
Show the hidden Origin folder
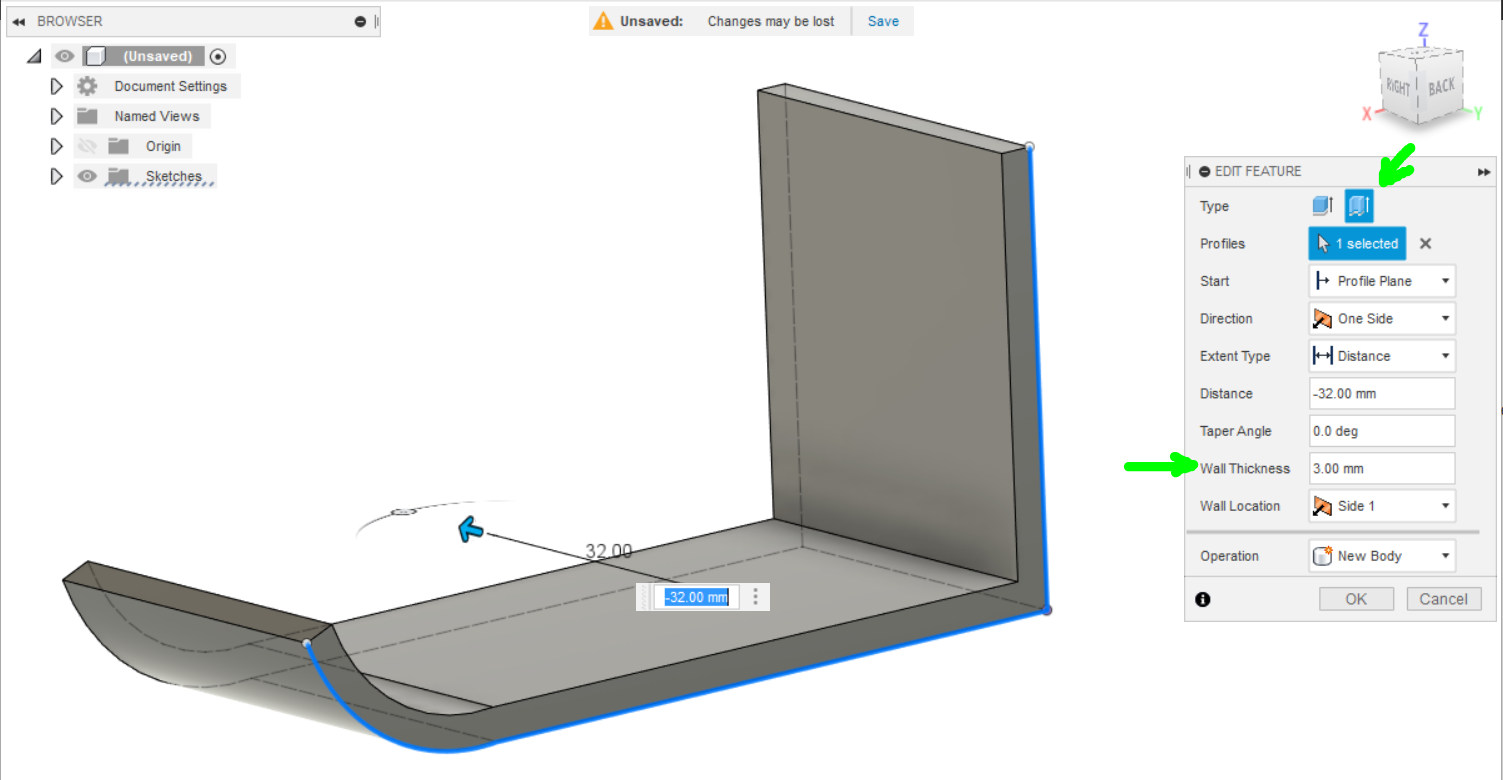point(88,146)
